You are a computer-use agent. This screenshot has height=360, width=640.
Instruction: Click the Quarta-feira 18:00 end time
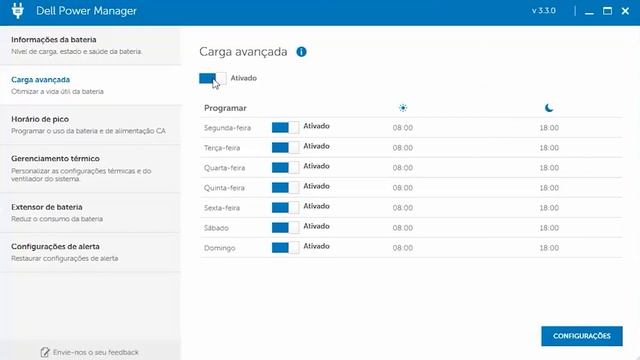[x=549, y=168]
